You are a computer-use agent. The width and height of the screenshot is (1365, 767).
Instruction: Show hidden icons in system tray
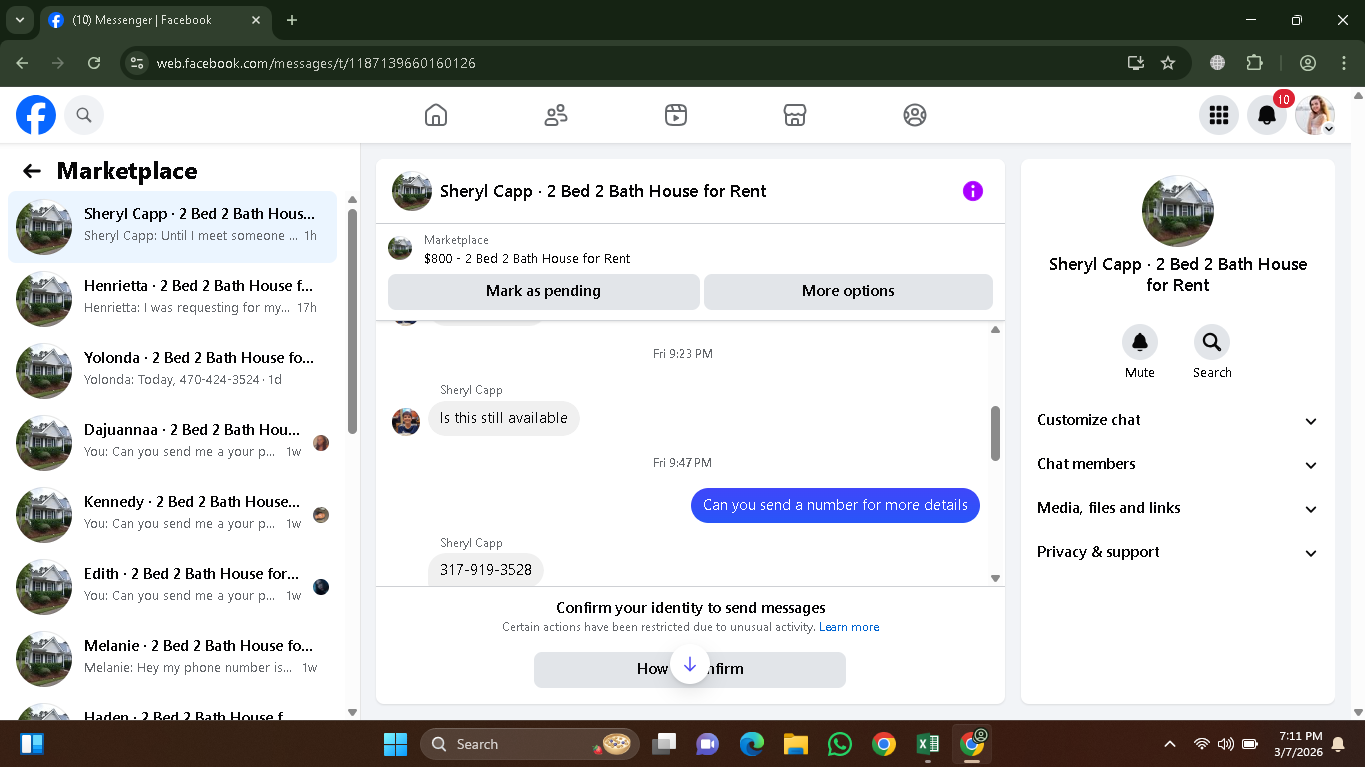point(1170,744)
